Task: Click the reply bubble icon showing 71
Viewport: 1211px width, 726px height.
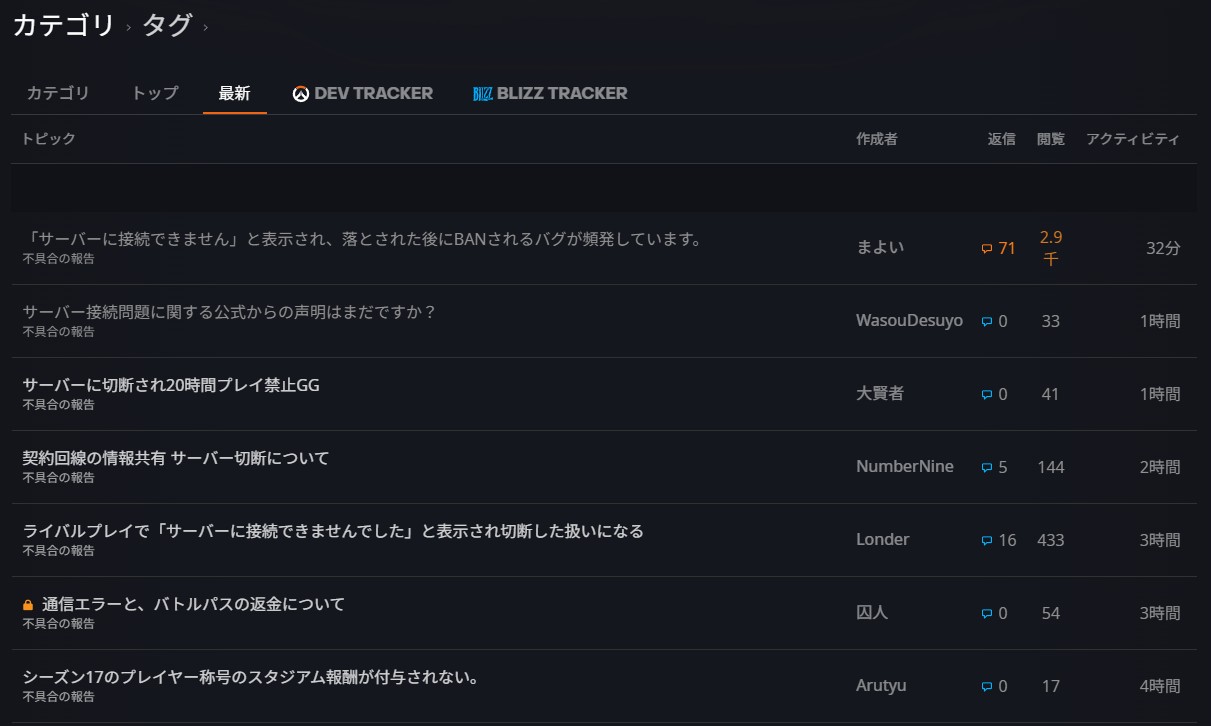Action: [987, 249]
